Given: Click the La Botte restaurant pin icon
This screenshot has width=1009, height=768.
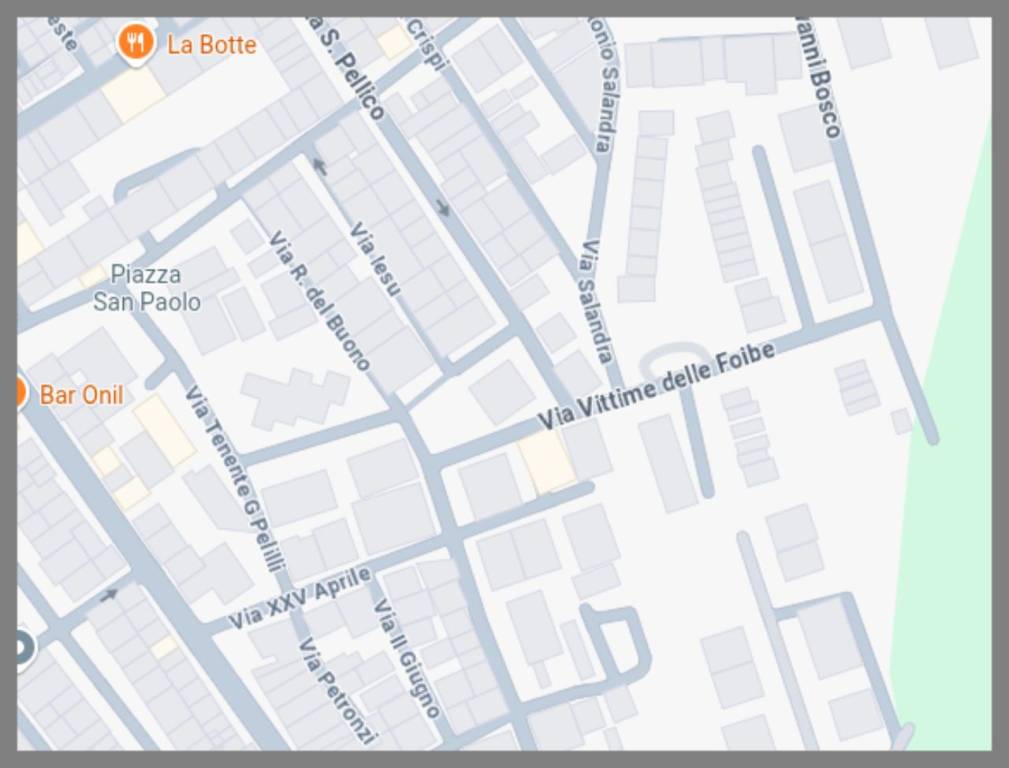Looking at the screenshot, I should point(135,43).
